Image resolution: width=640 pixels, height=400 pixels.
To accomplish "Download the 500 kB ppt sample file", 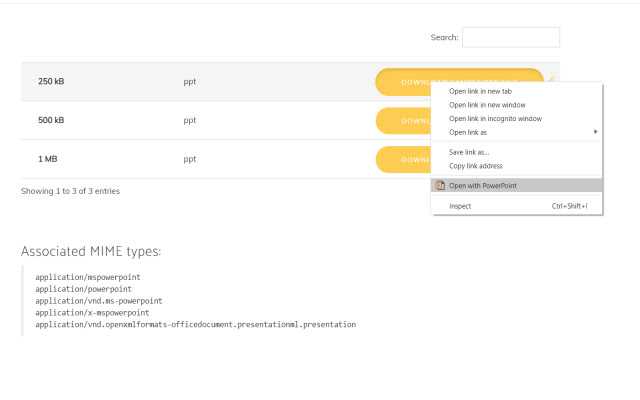I will coord(402,120).
